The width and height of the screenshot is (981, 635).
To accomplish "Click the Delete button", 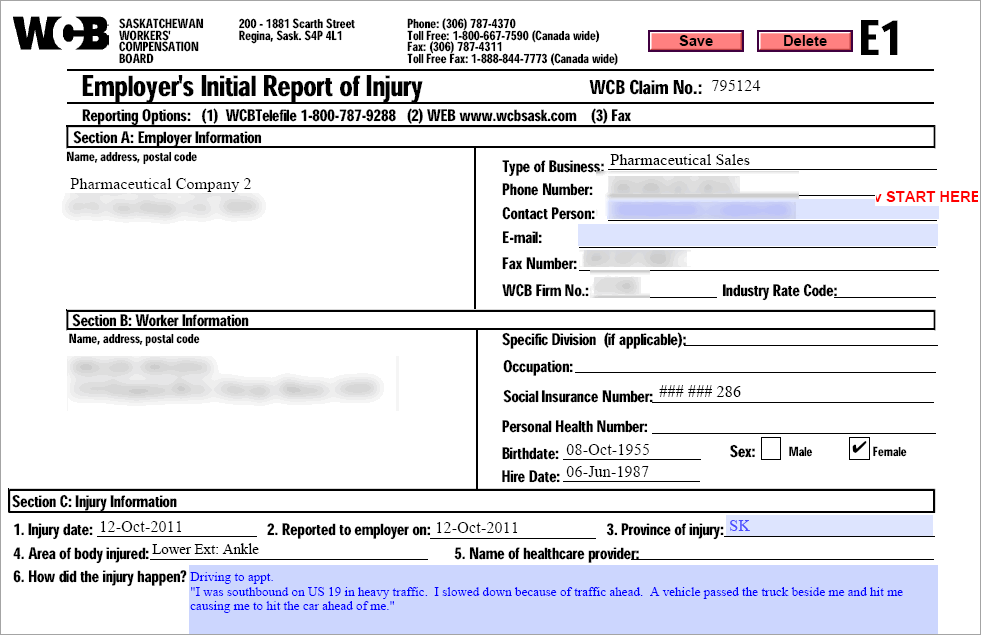I will (805, 41).
